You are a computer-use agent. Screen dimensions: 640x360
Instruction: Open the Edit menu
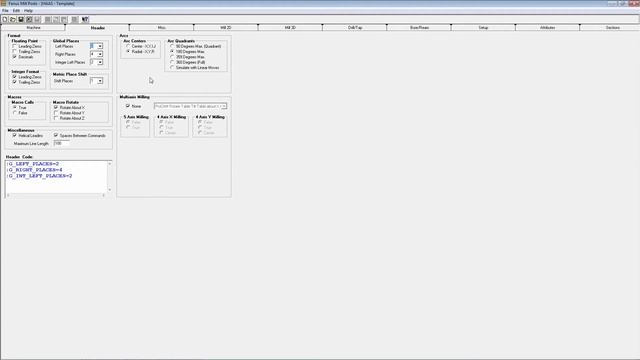(x=16, y=11)
